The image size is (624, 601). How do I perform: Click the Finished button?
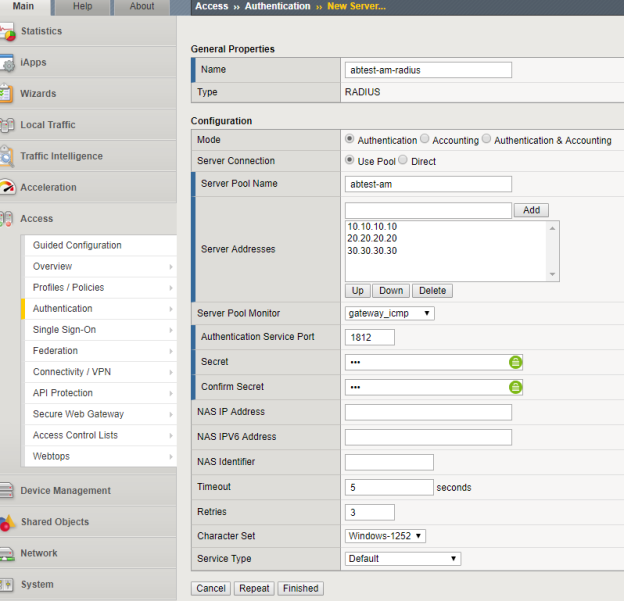[300, 588]
